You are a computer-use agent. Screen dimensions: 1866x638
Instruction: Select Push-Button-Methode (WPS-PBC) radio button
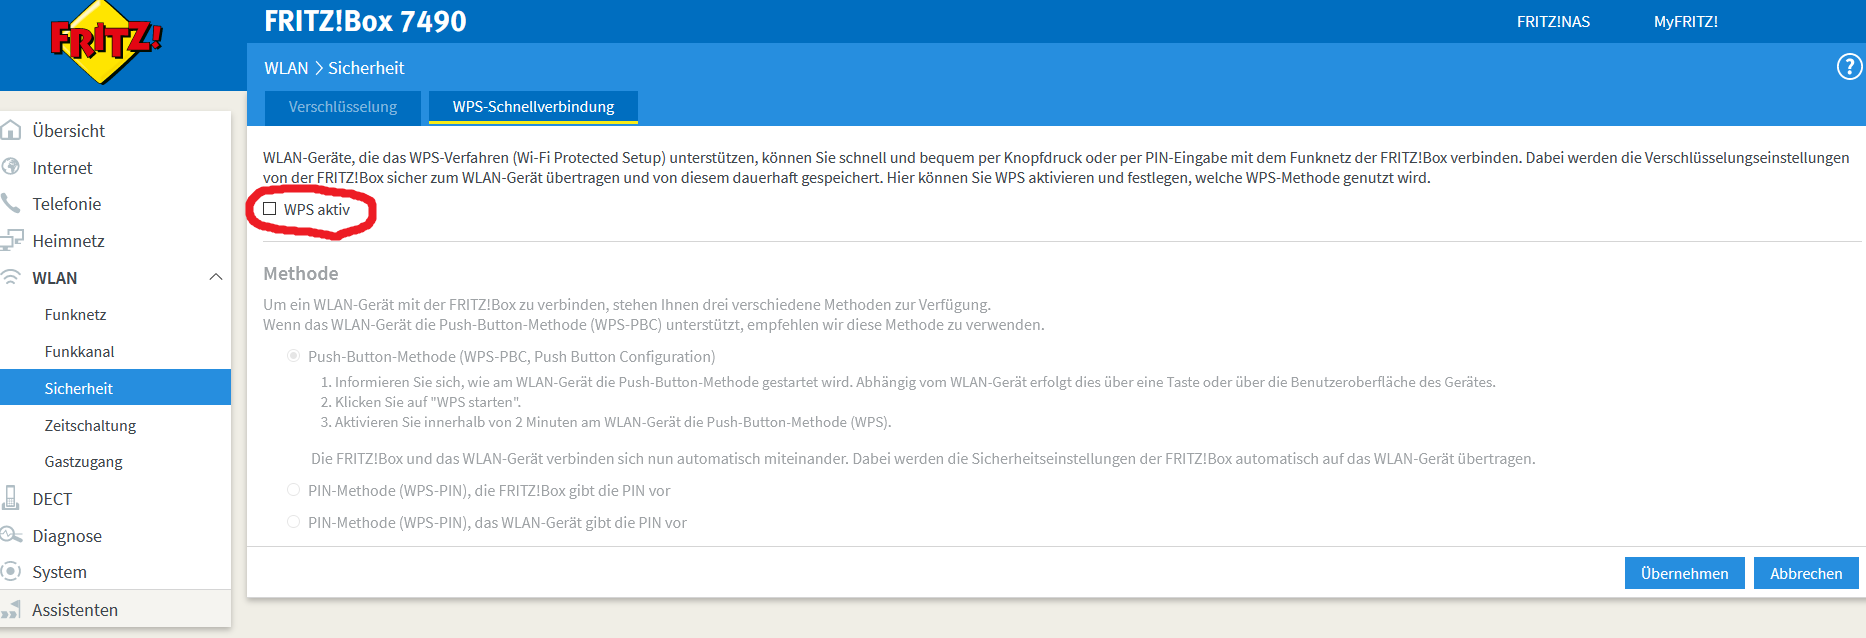(x=294, y=356)
